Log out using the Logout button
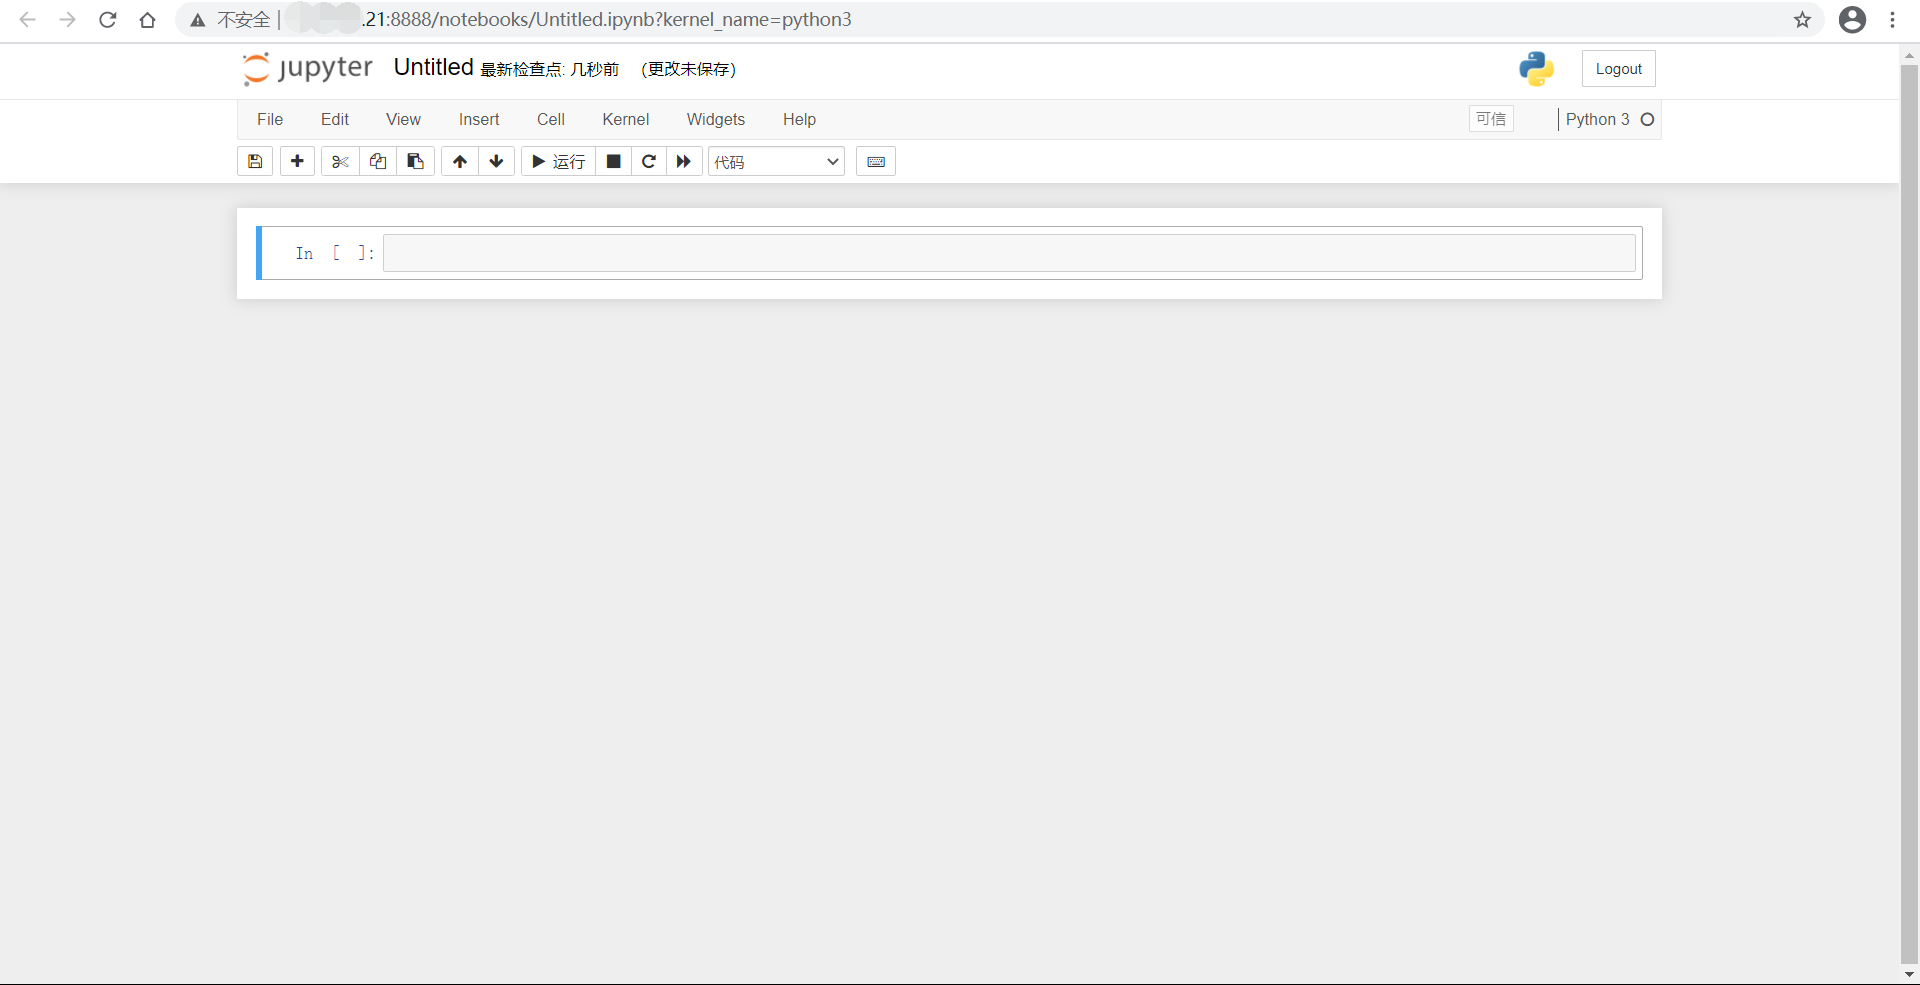The width and height of the screenshot is (1920, 985). coord(1618,68)
